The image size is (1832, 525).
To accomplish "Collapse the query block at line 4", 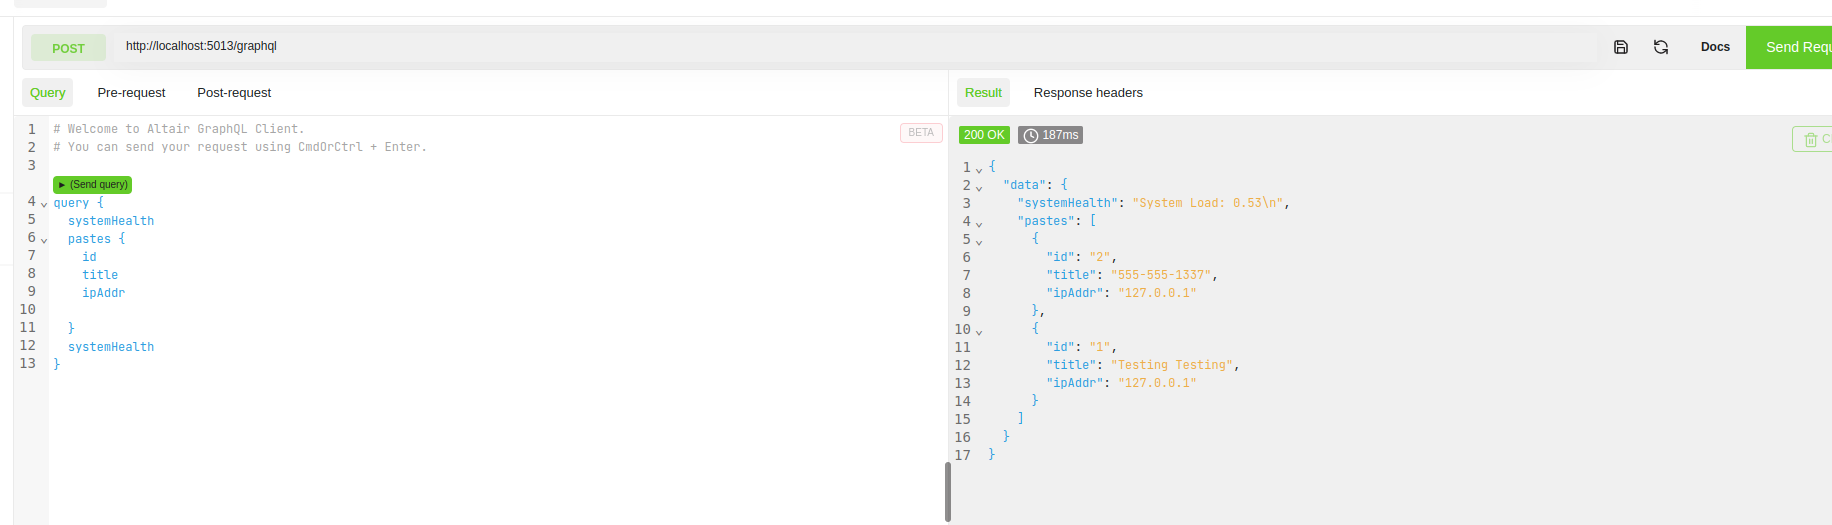I will coord(44,204).
